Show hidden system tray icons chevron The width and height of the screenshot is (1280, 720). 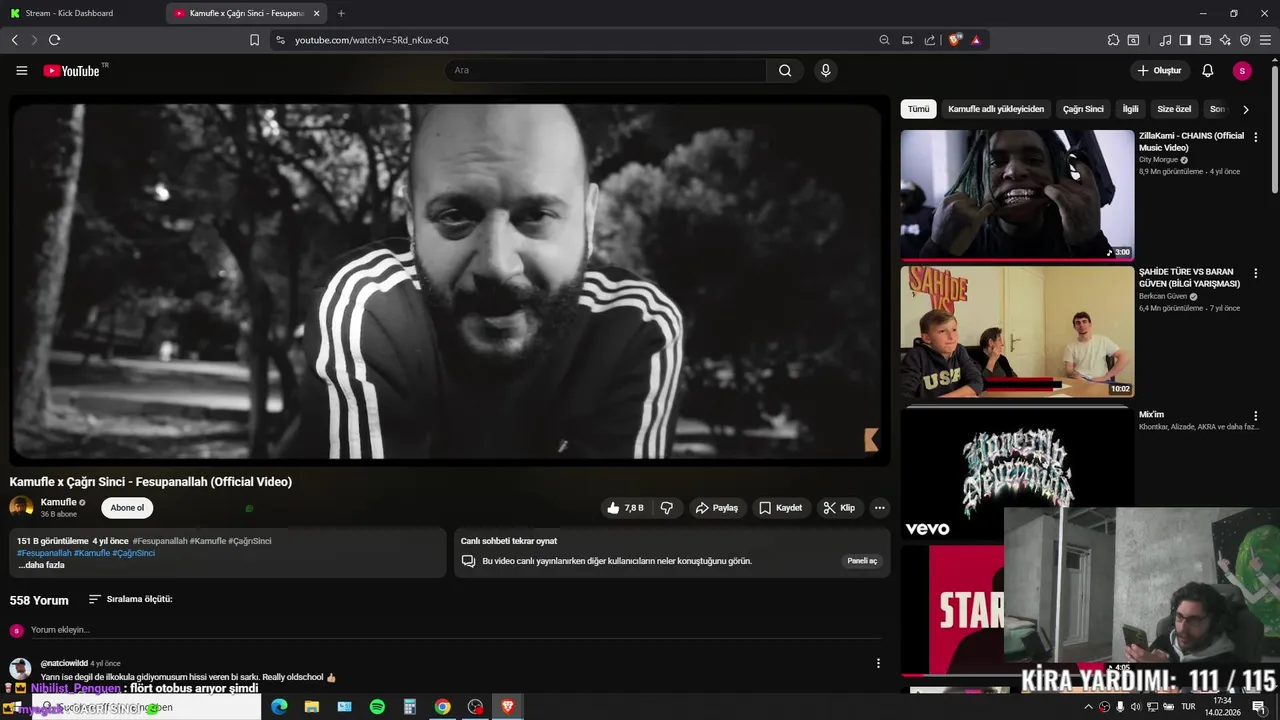[x=1088, y=707]
